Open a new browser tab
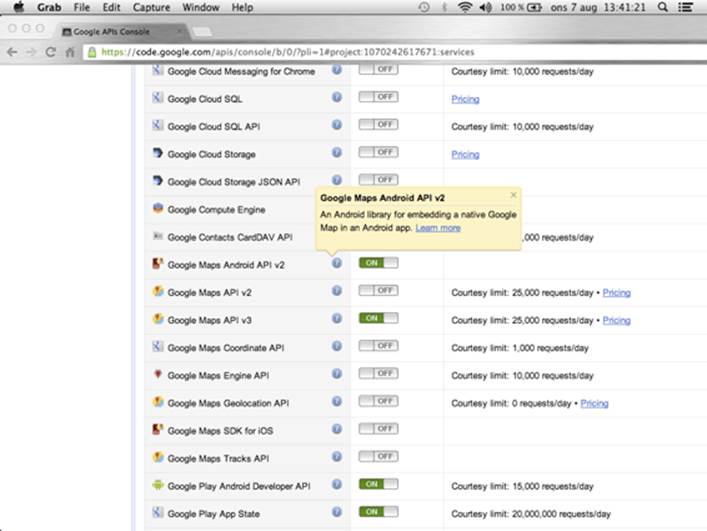707x531 pixels. click(x=202, y=31)
